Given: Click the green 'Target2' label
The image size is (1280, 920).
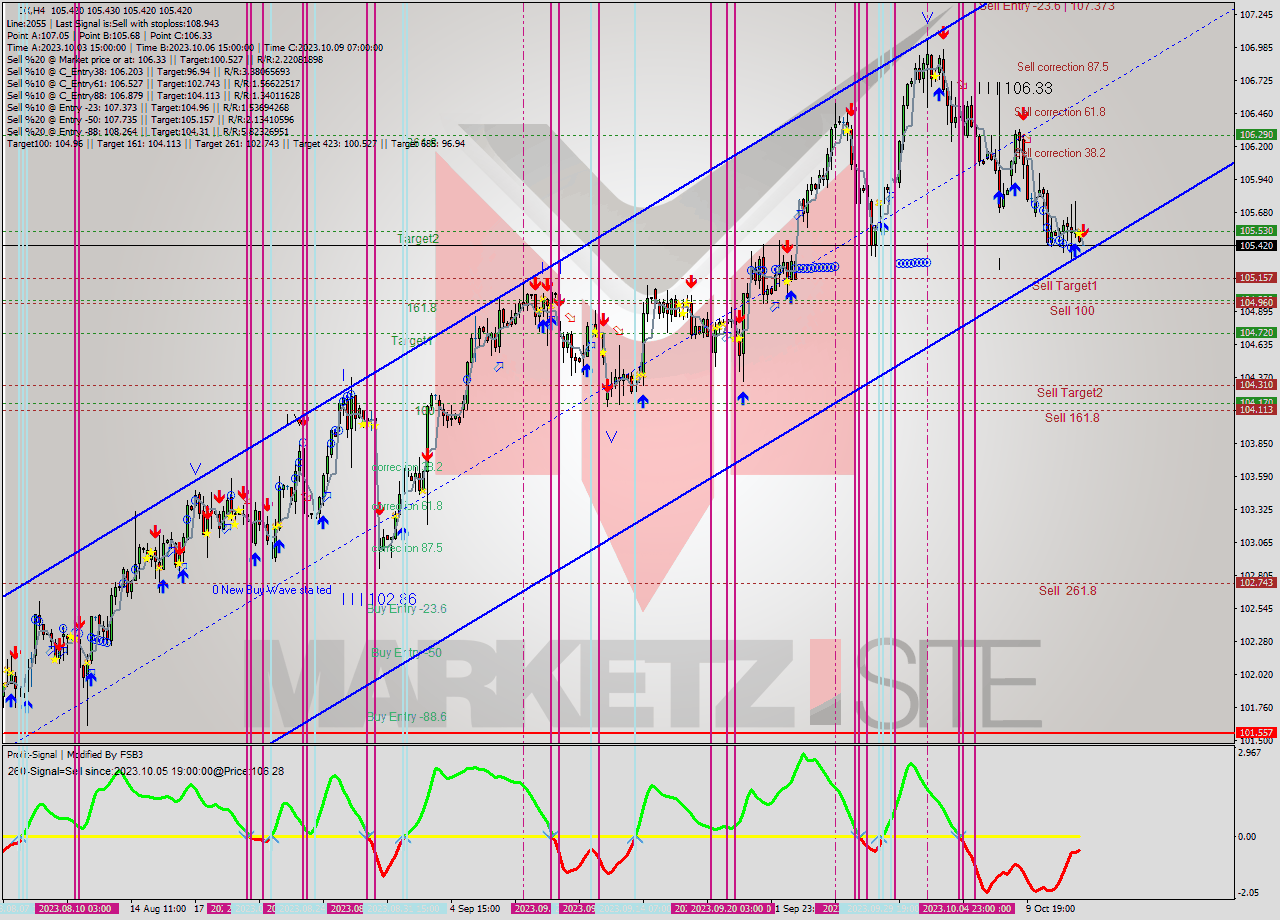Looking at the screenshot, I should pyautogui.click(x=418, y=239).
